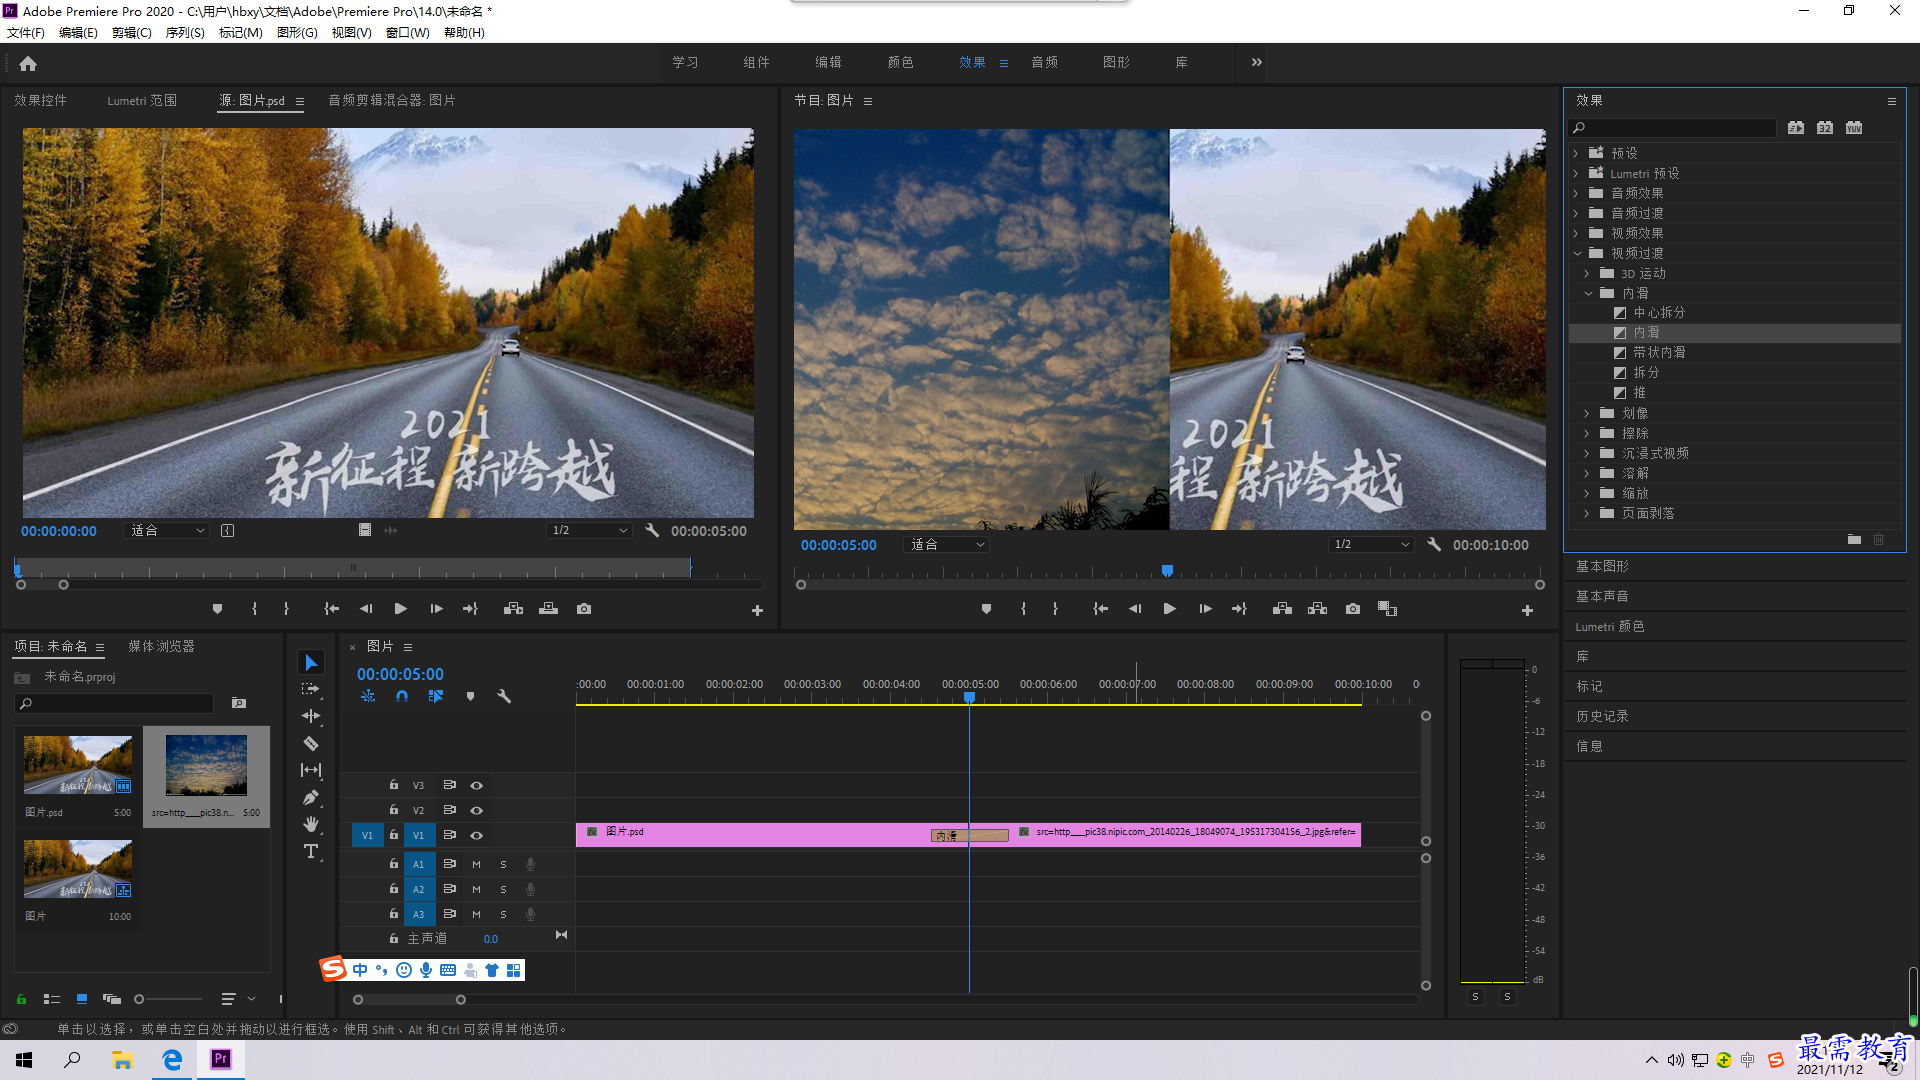Solo audio track A2

pyautogui.click(x=503, y=889)
